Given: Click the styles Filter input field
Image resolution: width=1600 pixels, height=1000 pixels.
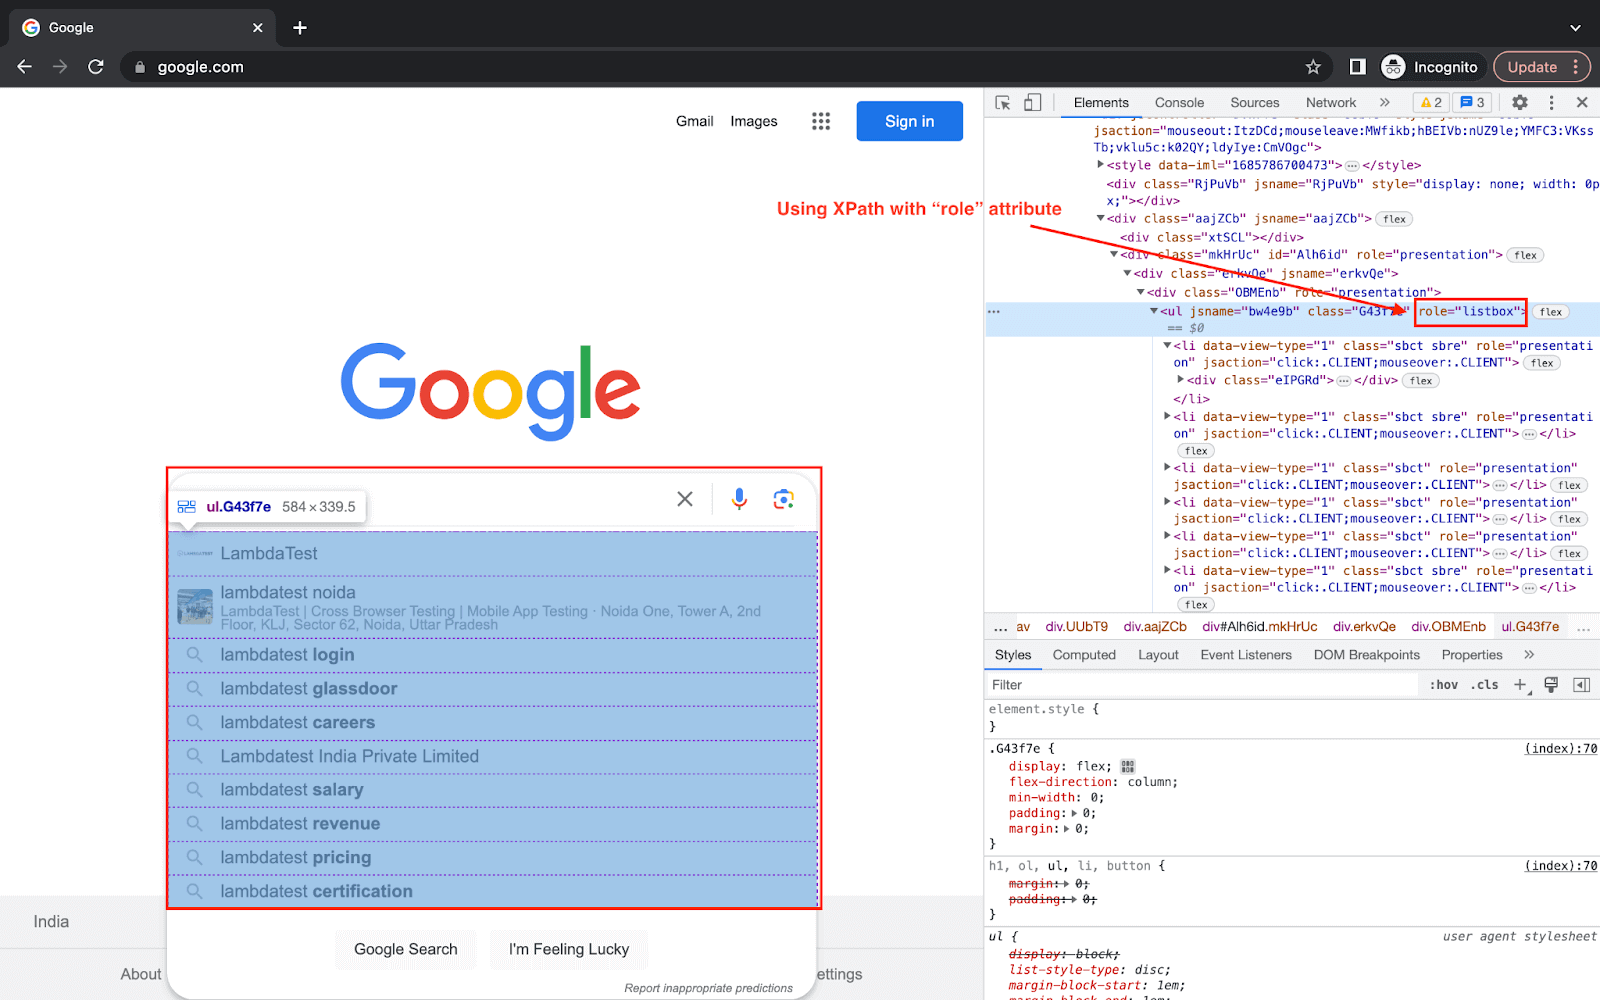Looking at the screenshot, I should [x=1200, y=685].
